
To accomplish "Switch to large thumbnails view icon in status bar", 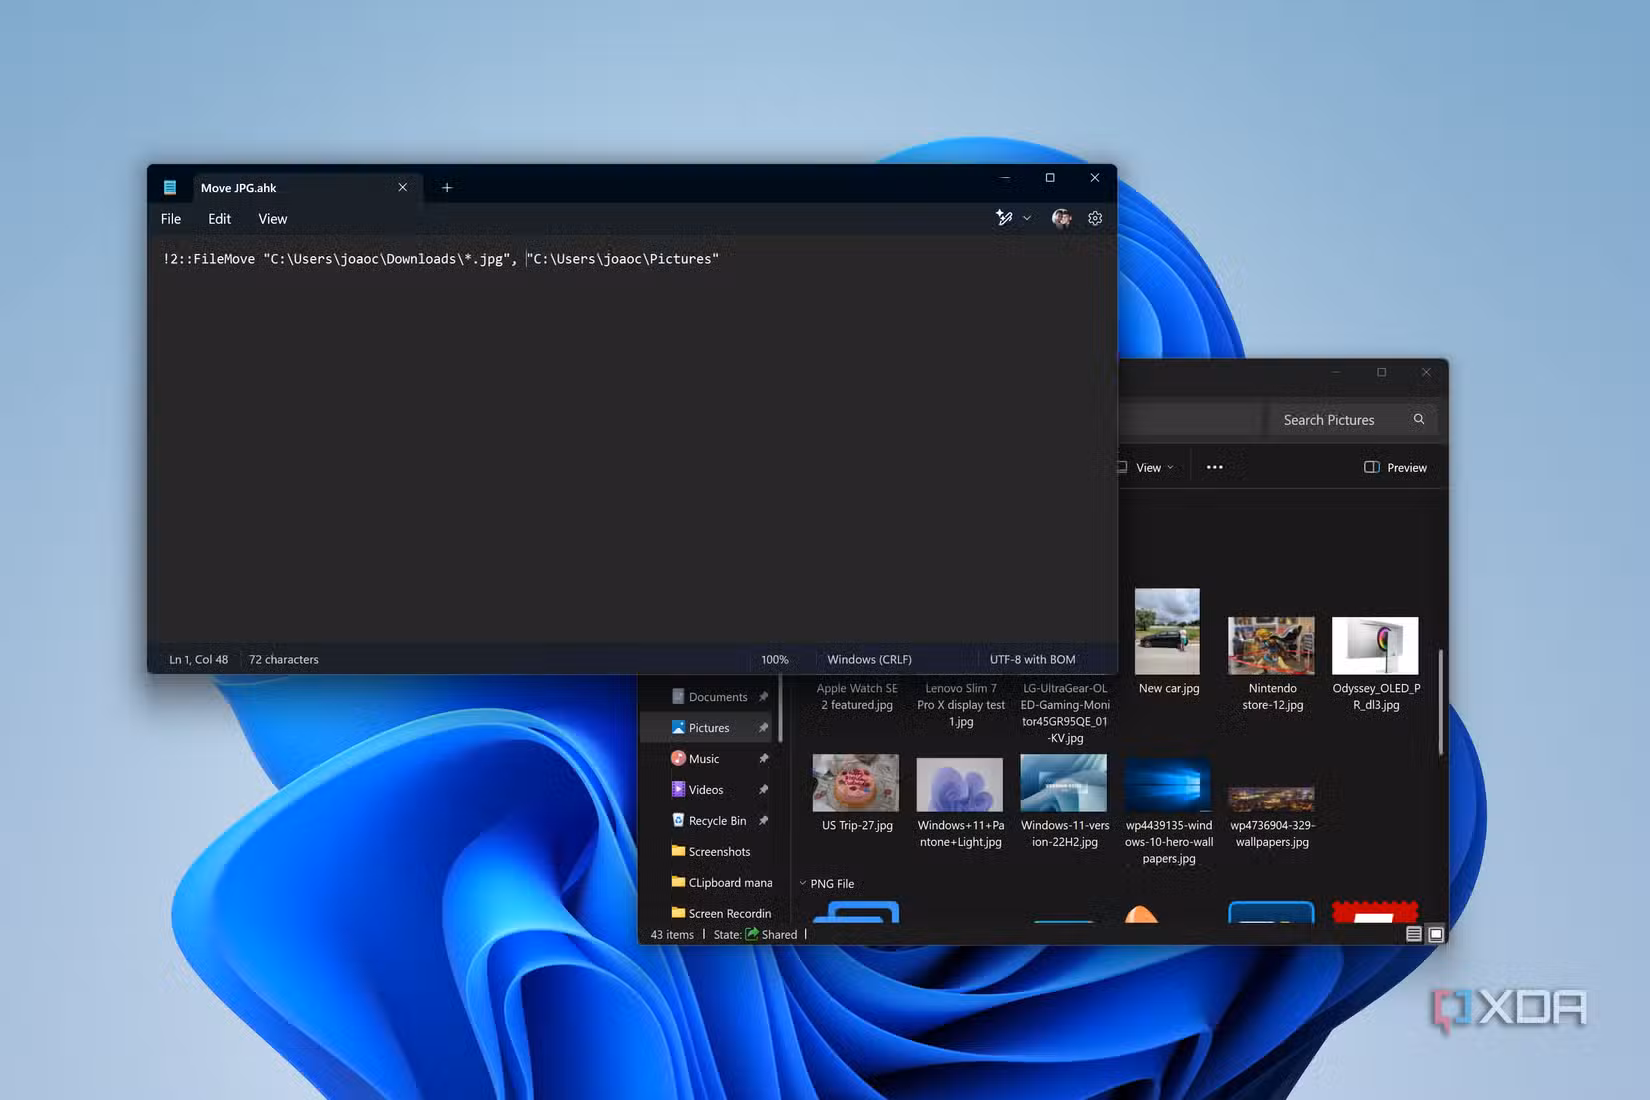I will (1436, 934).
